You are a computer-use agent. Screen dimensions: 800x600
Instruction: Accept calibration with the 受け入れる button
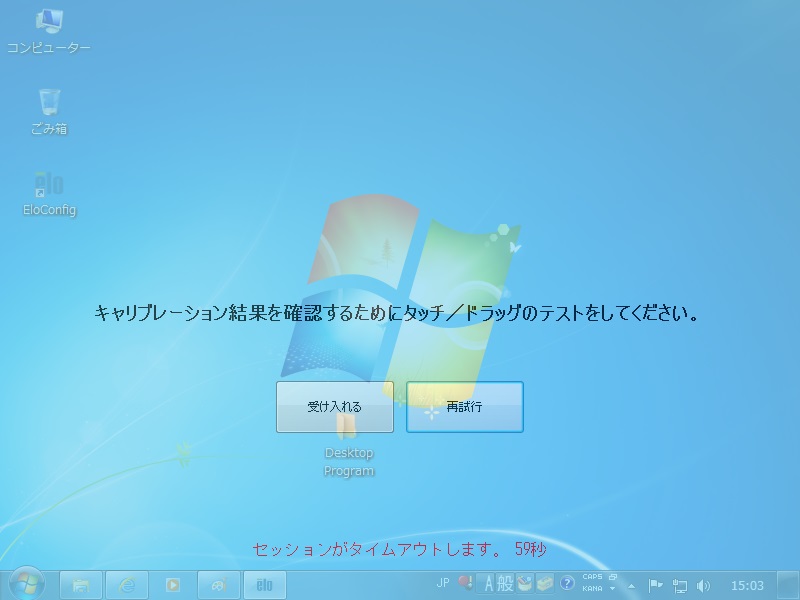(335, 407)
